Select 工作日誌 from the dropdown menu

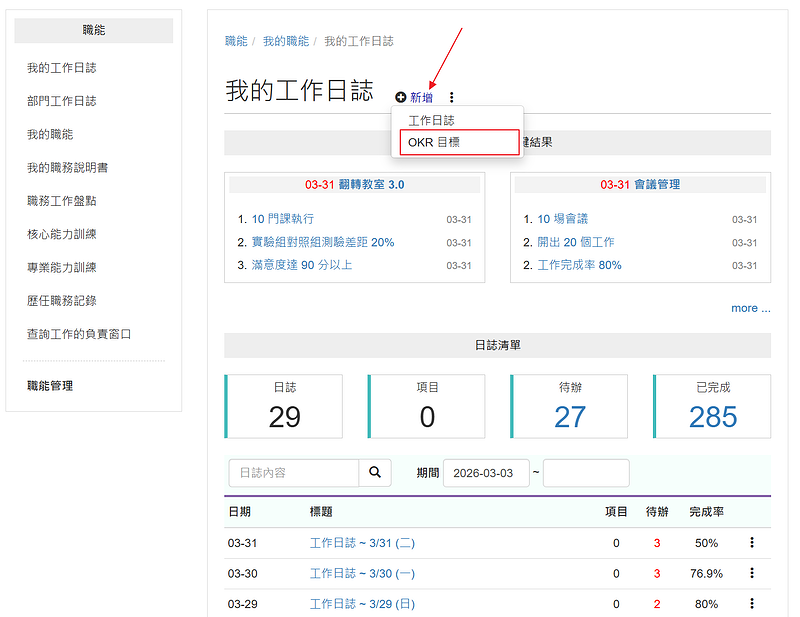click(431, 120)
